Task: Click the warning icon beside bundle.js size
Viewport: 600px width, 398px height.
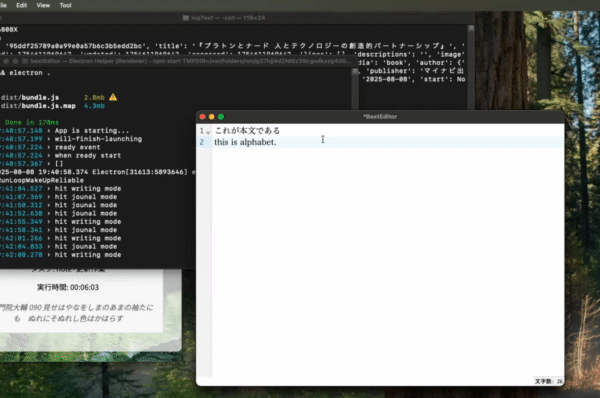Action: (113, 97)
